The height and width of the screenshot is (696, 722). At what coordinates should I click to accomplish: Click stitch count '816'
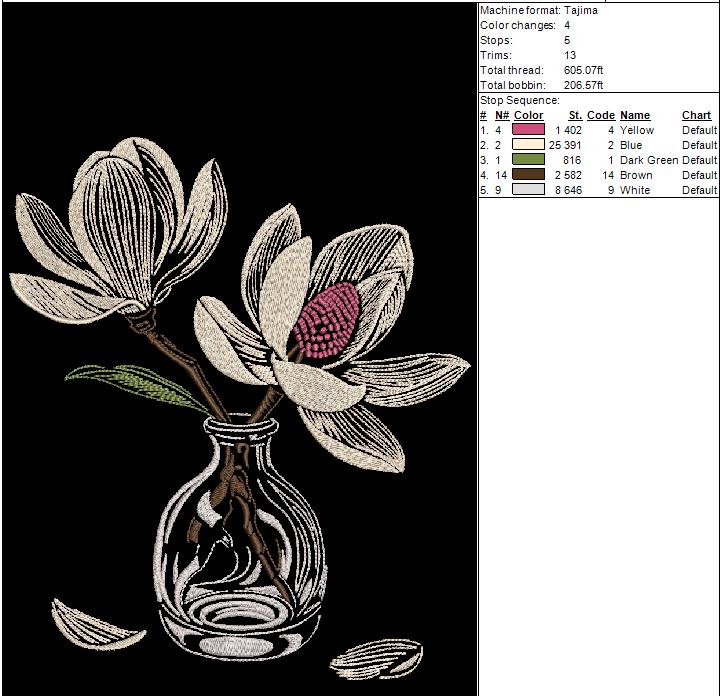(572, 160)
